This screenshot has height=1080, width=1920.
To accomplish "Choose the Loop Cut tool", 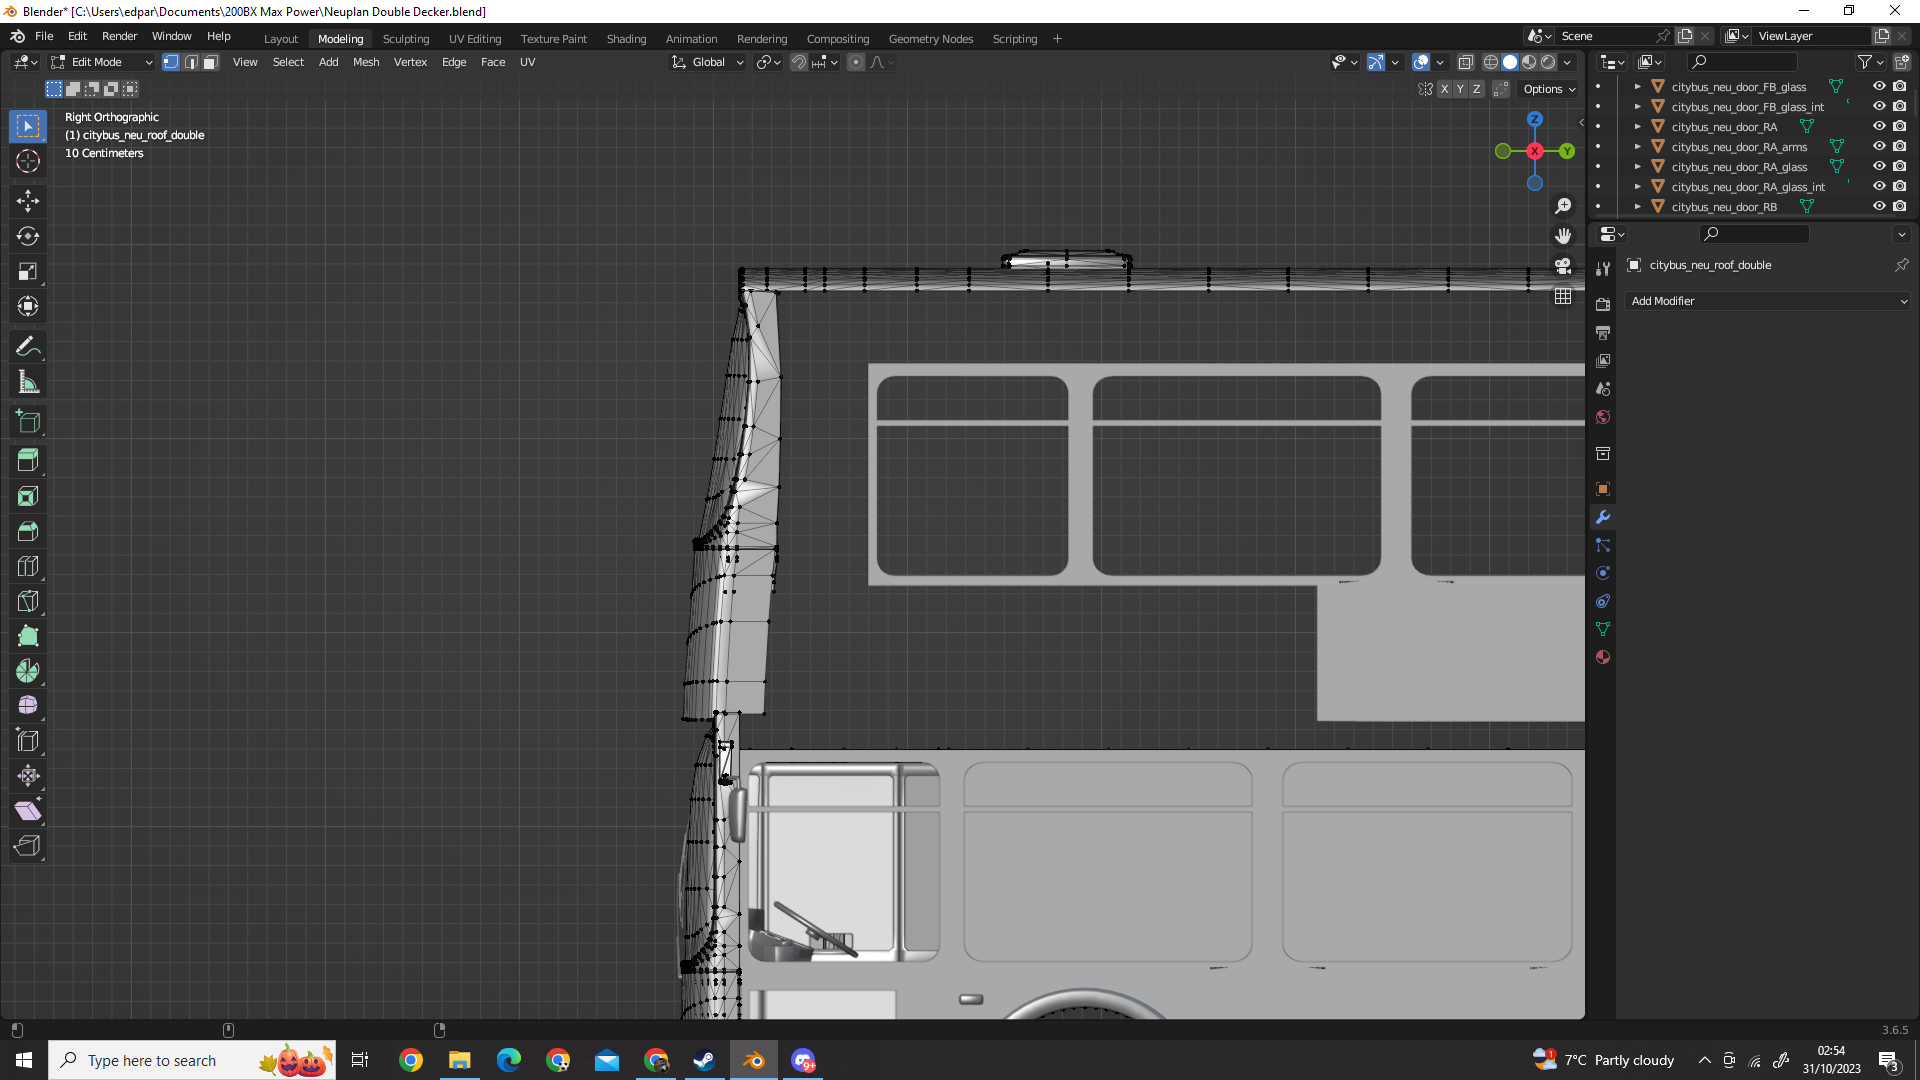I will (x=28, y=566).
